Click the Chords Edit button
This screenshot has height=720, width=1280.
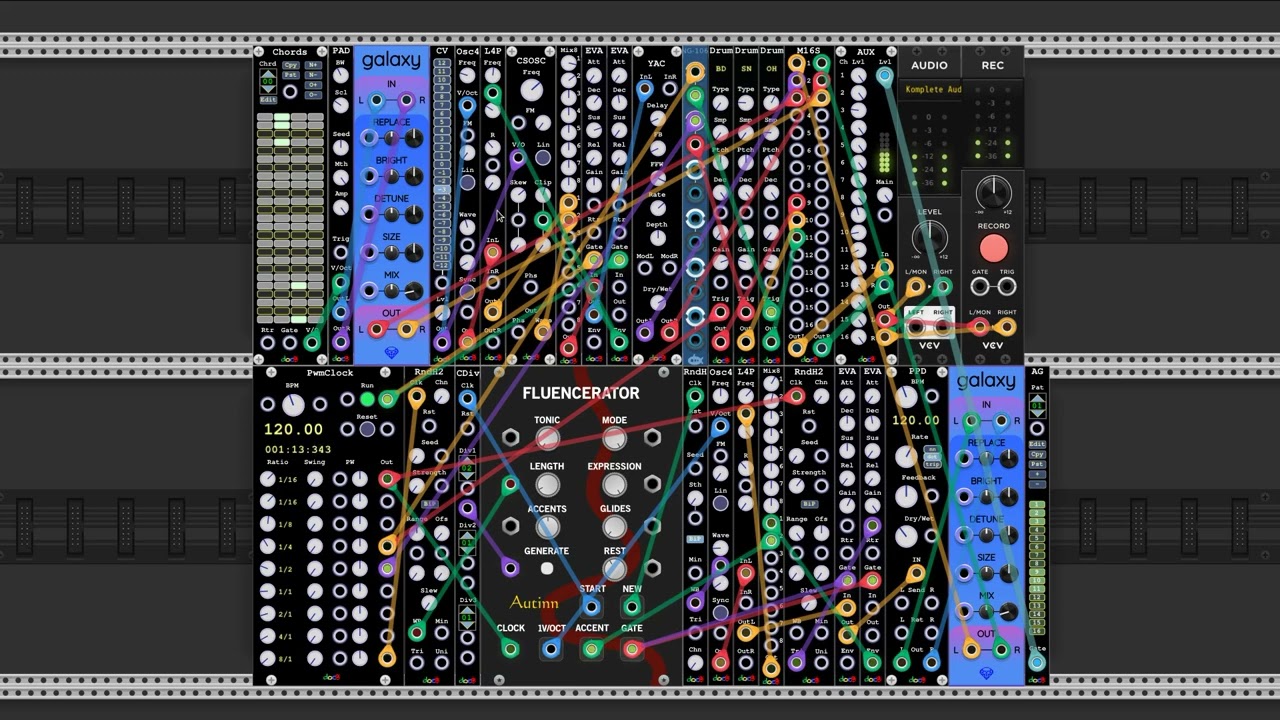point(268,101)
